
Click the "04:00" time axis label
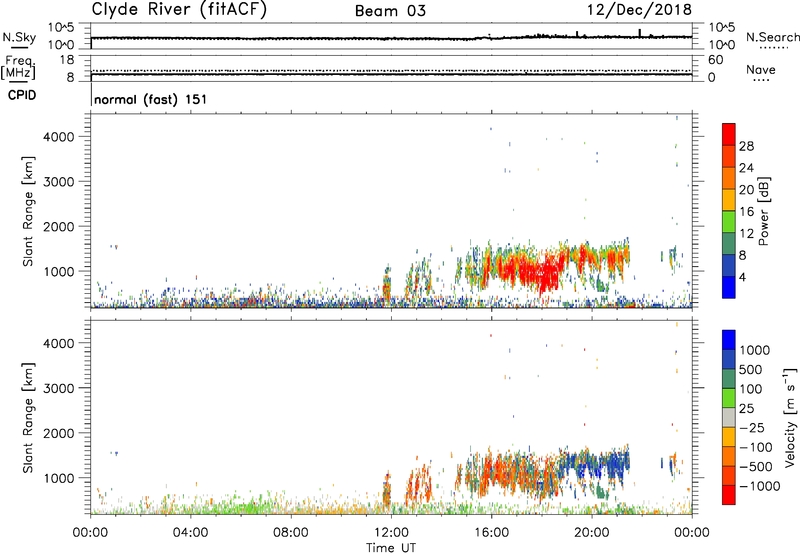(190, 533)
